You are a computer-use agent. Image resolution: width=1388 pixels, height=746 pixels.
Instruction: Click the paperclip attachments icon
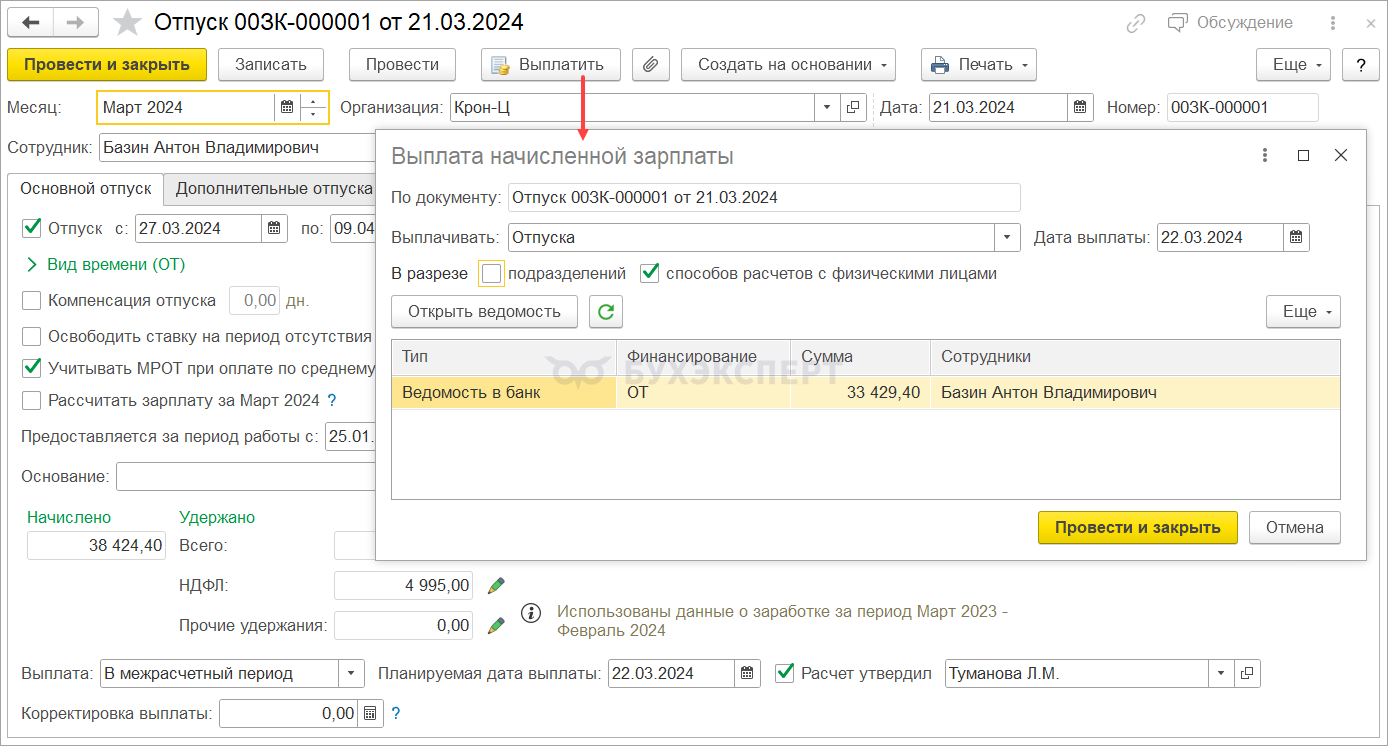coord(650,65)
